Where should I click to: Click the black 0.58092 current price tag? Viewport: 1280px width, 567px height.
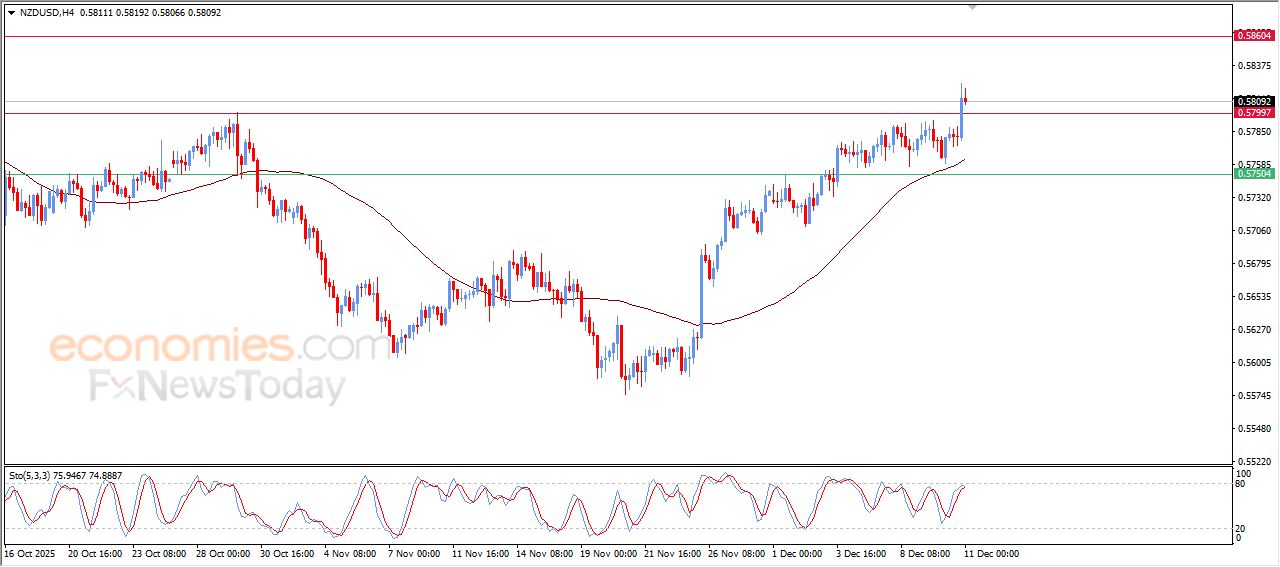pyautogui.click(x=1255, y=102)
